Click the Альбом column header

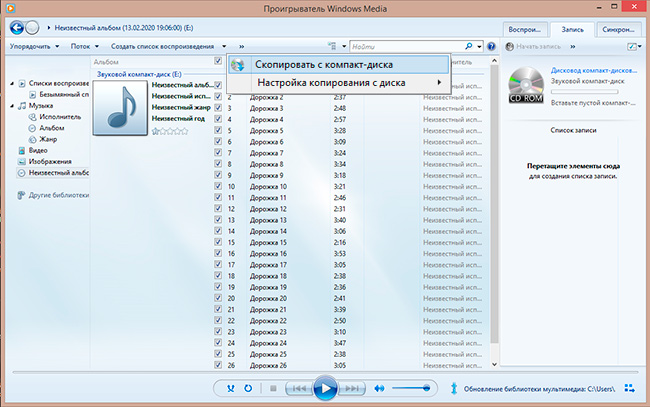(106, 62)
